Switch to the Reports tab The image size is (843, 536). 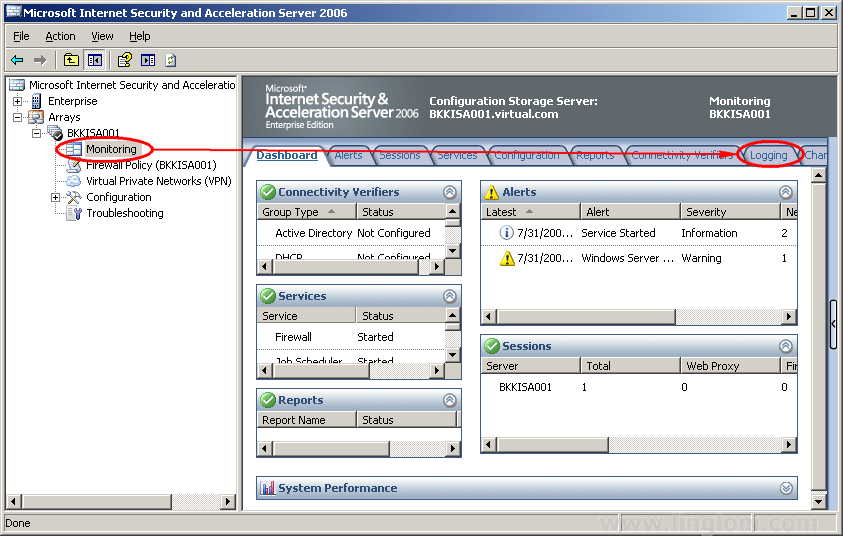(595, 155)
